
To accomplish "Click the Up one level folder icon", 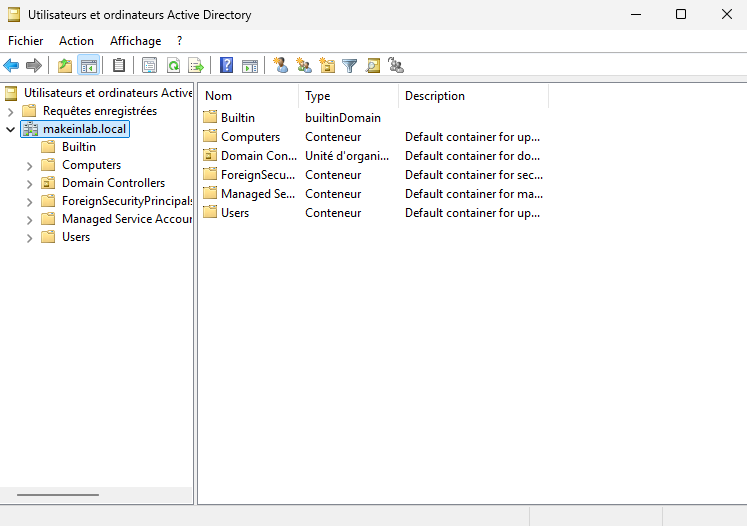I will pos(65,66).
